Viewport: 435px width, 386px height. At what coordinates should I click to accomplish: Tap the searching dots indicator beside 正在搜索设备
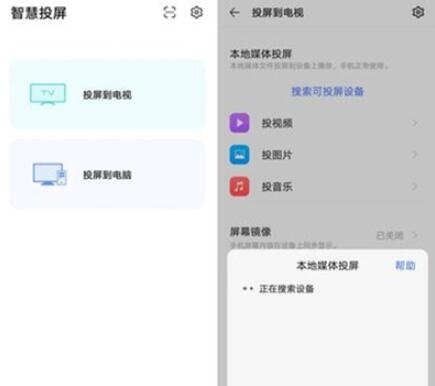coord(248,289)
